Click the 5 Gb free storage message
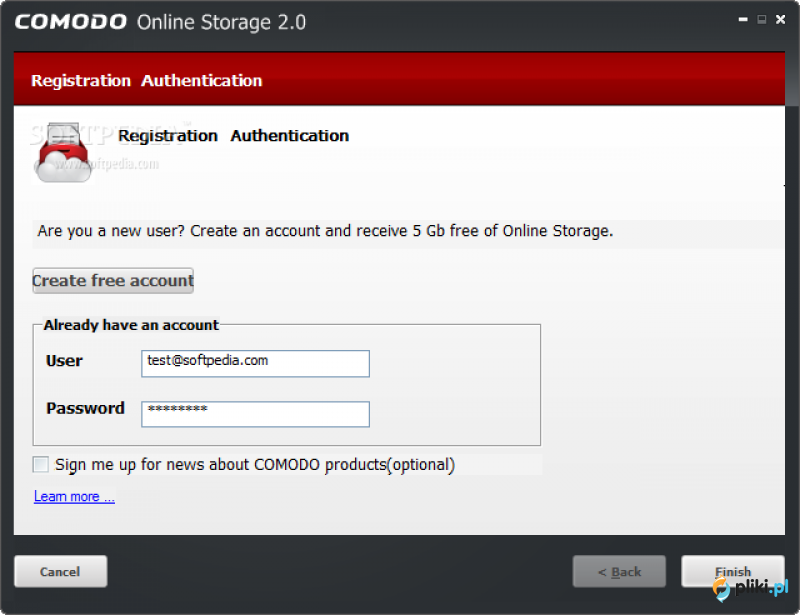800x615 pixels. [x=325, y=231]
